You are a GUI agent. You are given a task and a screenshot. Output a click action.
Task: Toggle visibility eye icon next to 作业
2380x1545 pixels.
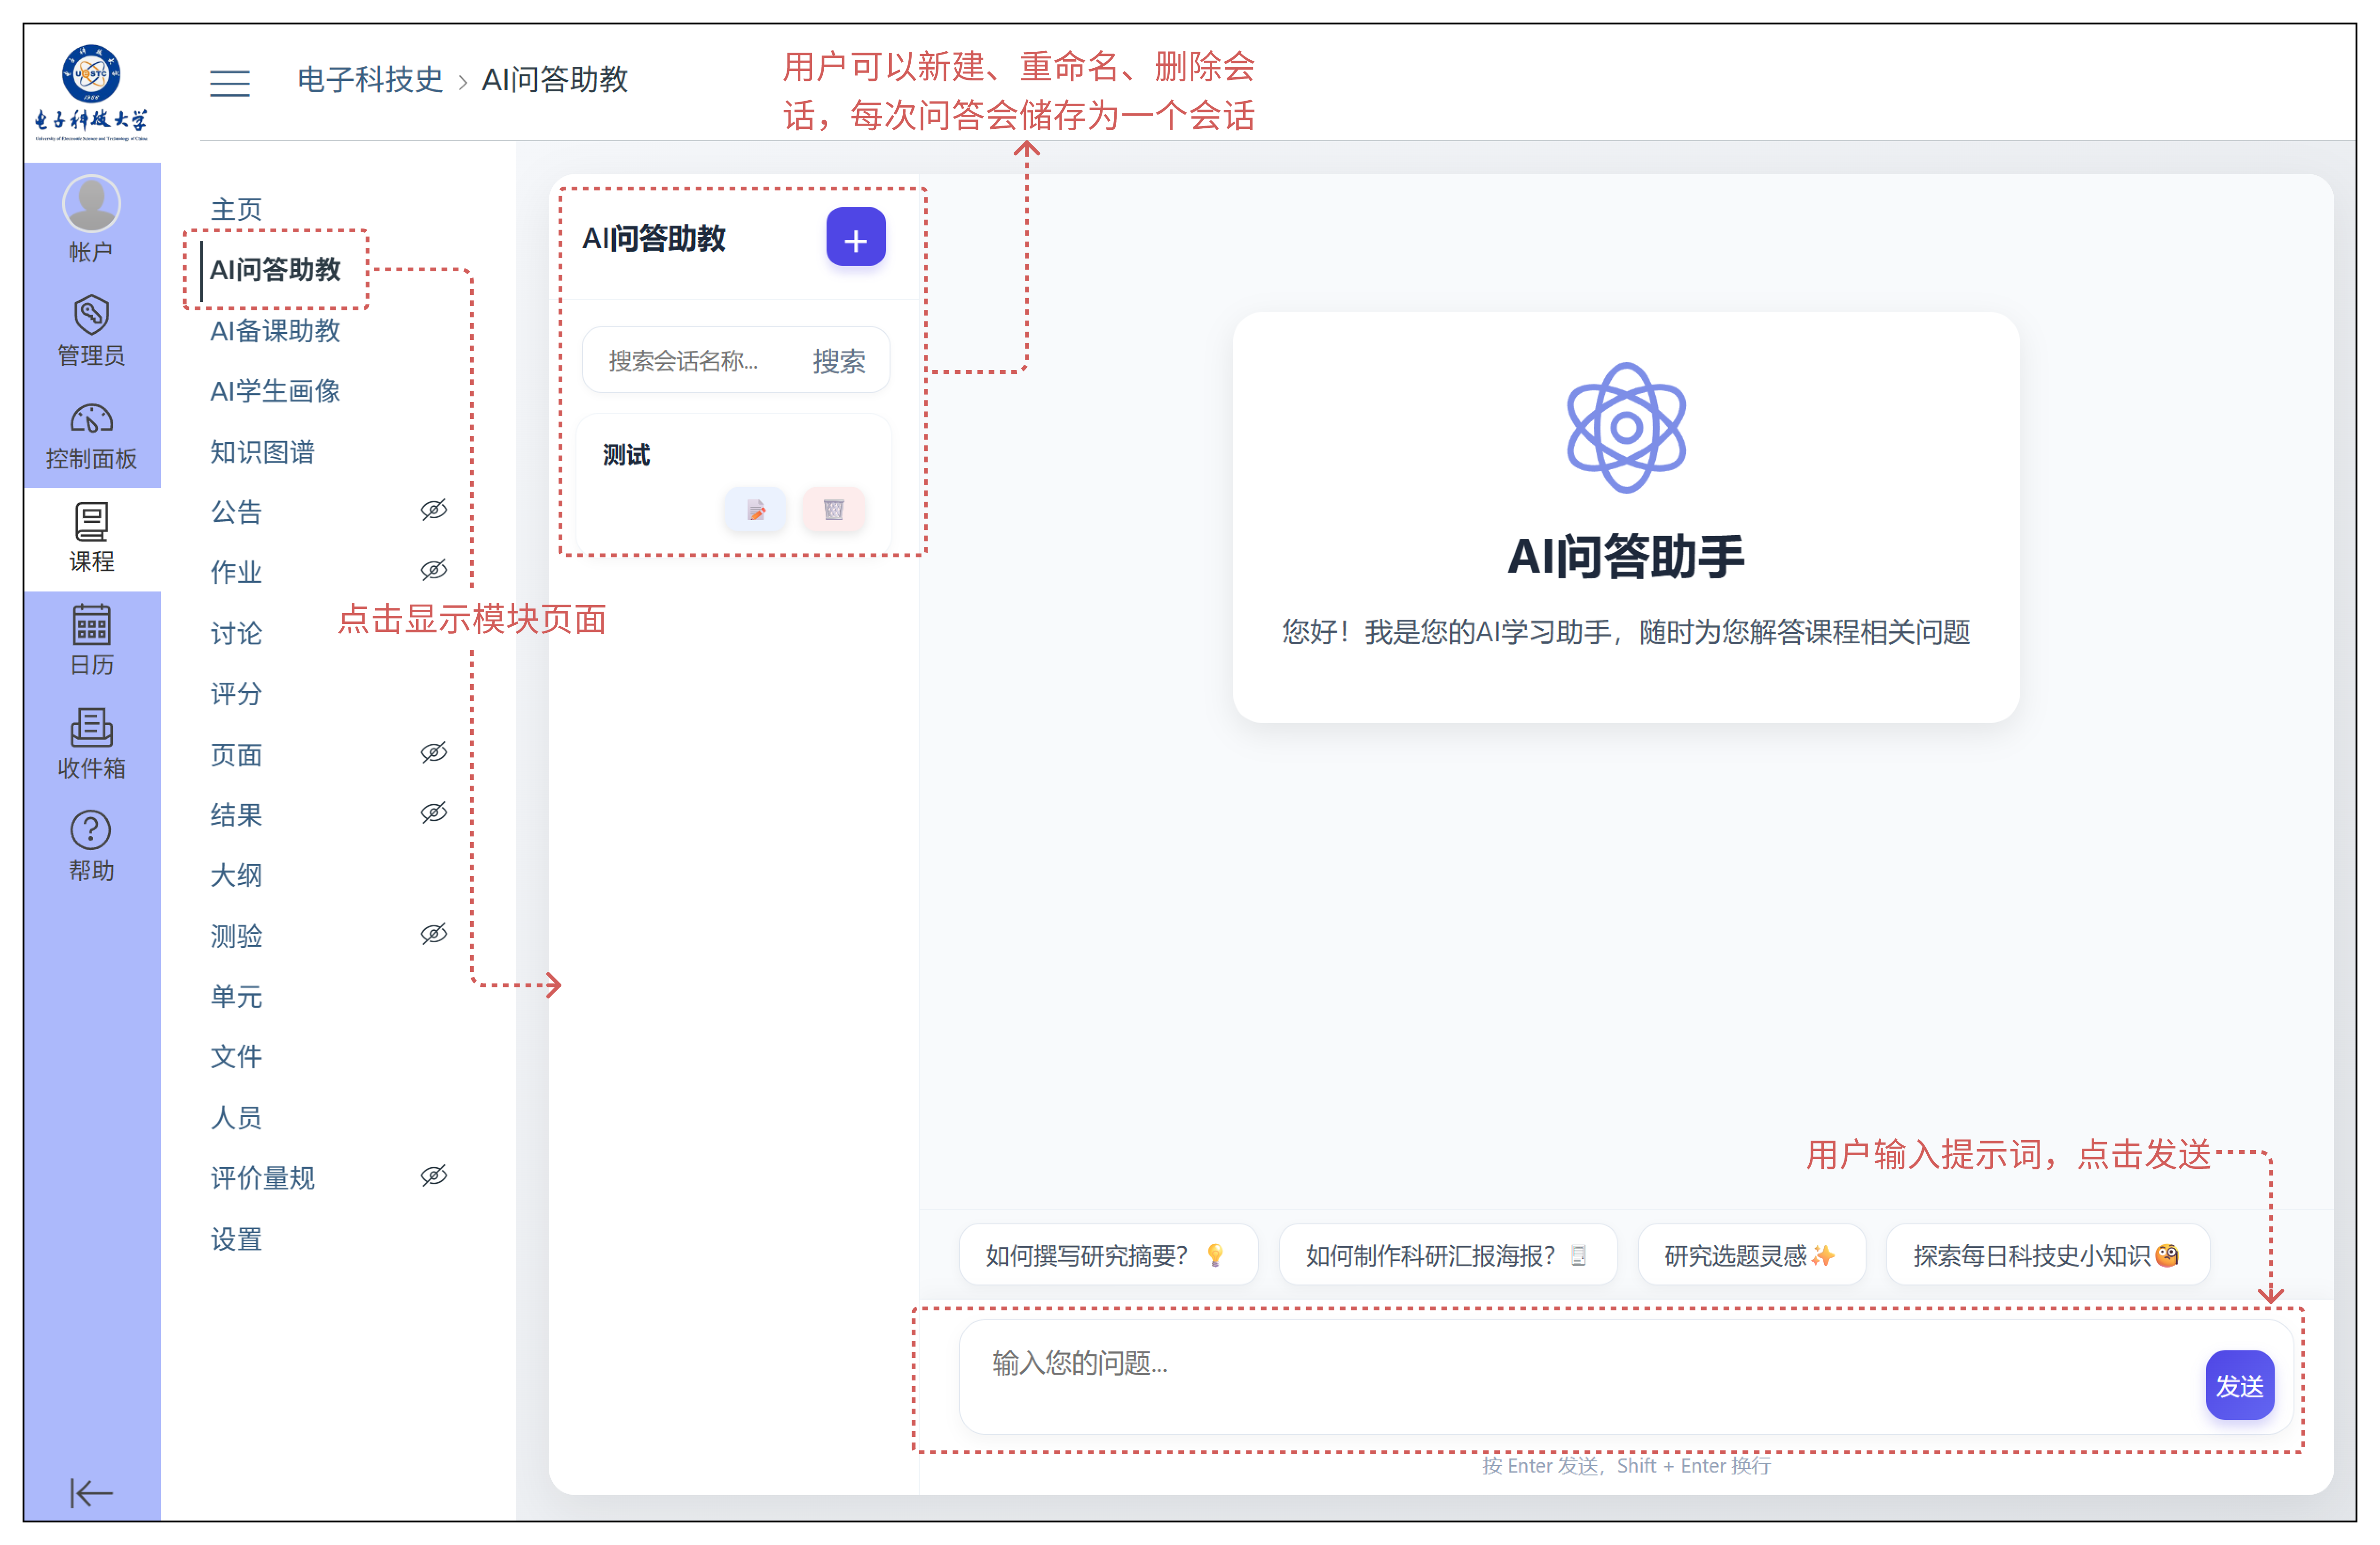433,570
